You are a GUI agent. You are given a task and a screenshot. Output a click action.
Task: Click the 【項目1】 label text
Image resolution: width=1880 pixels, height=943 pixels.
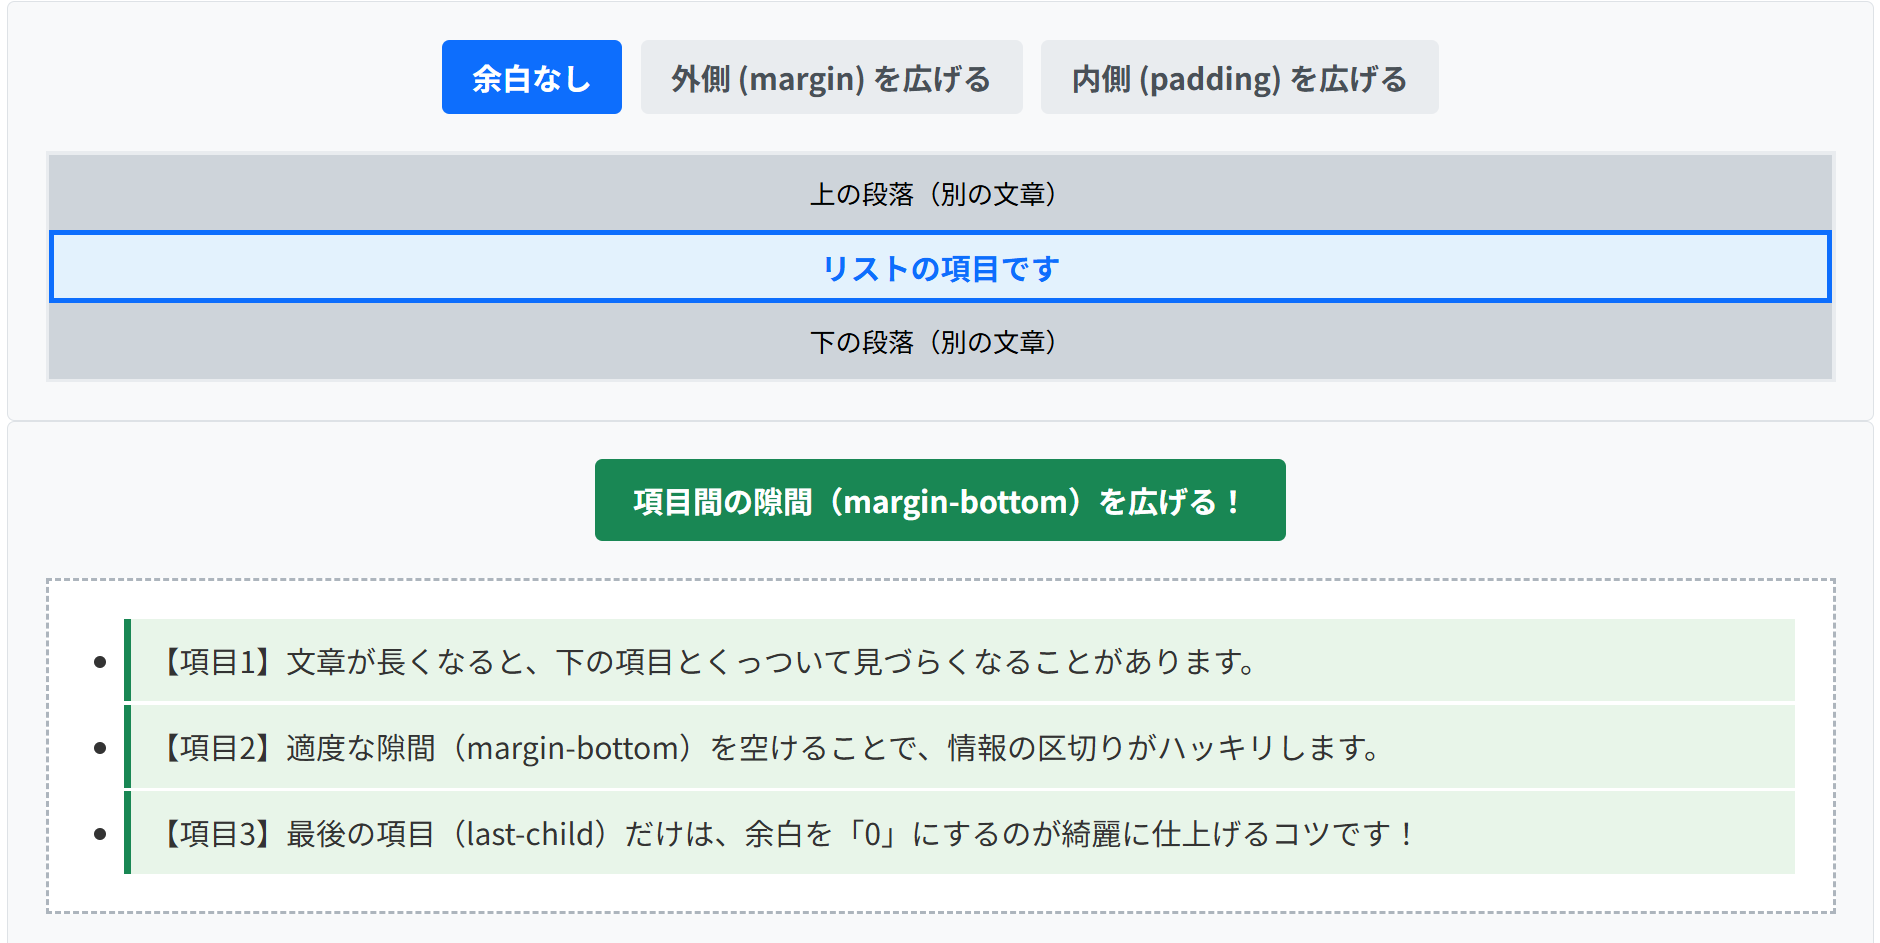[x=219, y=662]
